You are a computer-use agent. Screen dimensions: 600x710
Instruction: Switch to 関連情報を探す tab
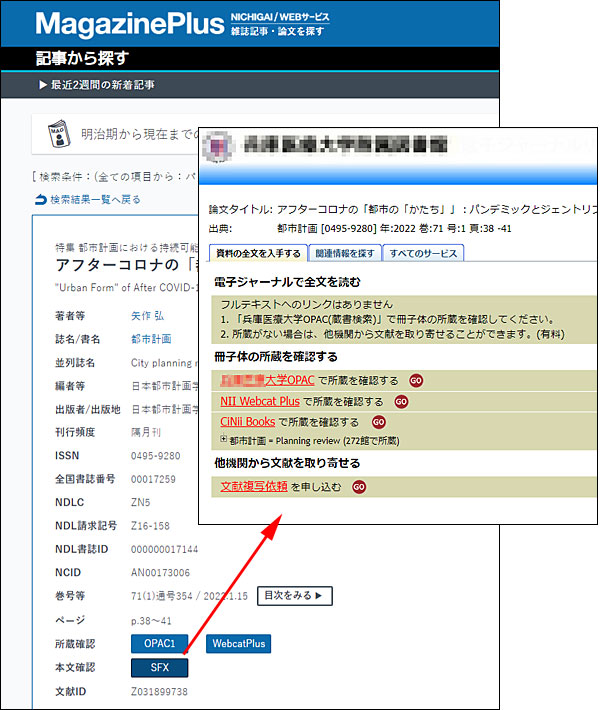point(343,253)
